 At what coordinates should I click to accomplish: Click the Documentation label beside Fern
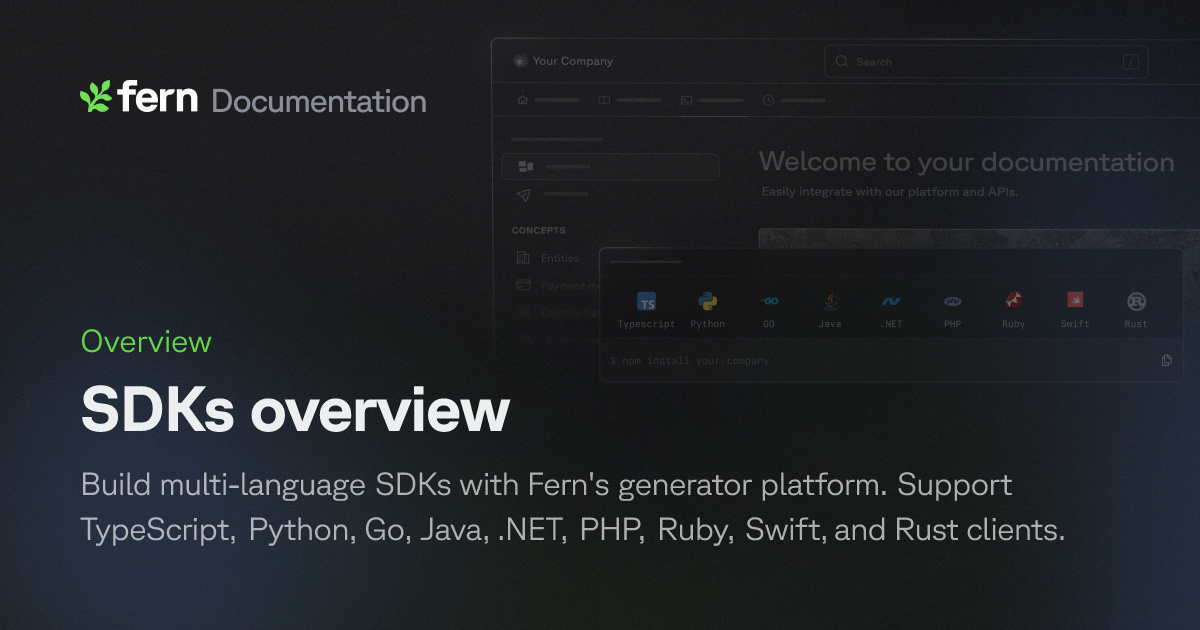319,101
